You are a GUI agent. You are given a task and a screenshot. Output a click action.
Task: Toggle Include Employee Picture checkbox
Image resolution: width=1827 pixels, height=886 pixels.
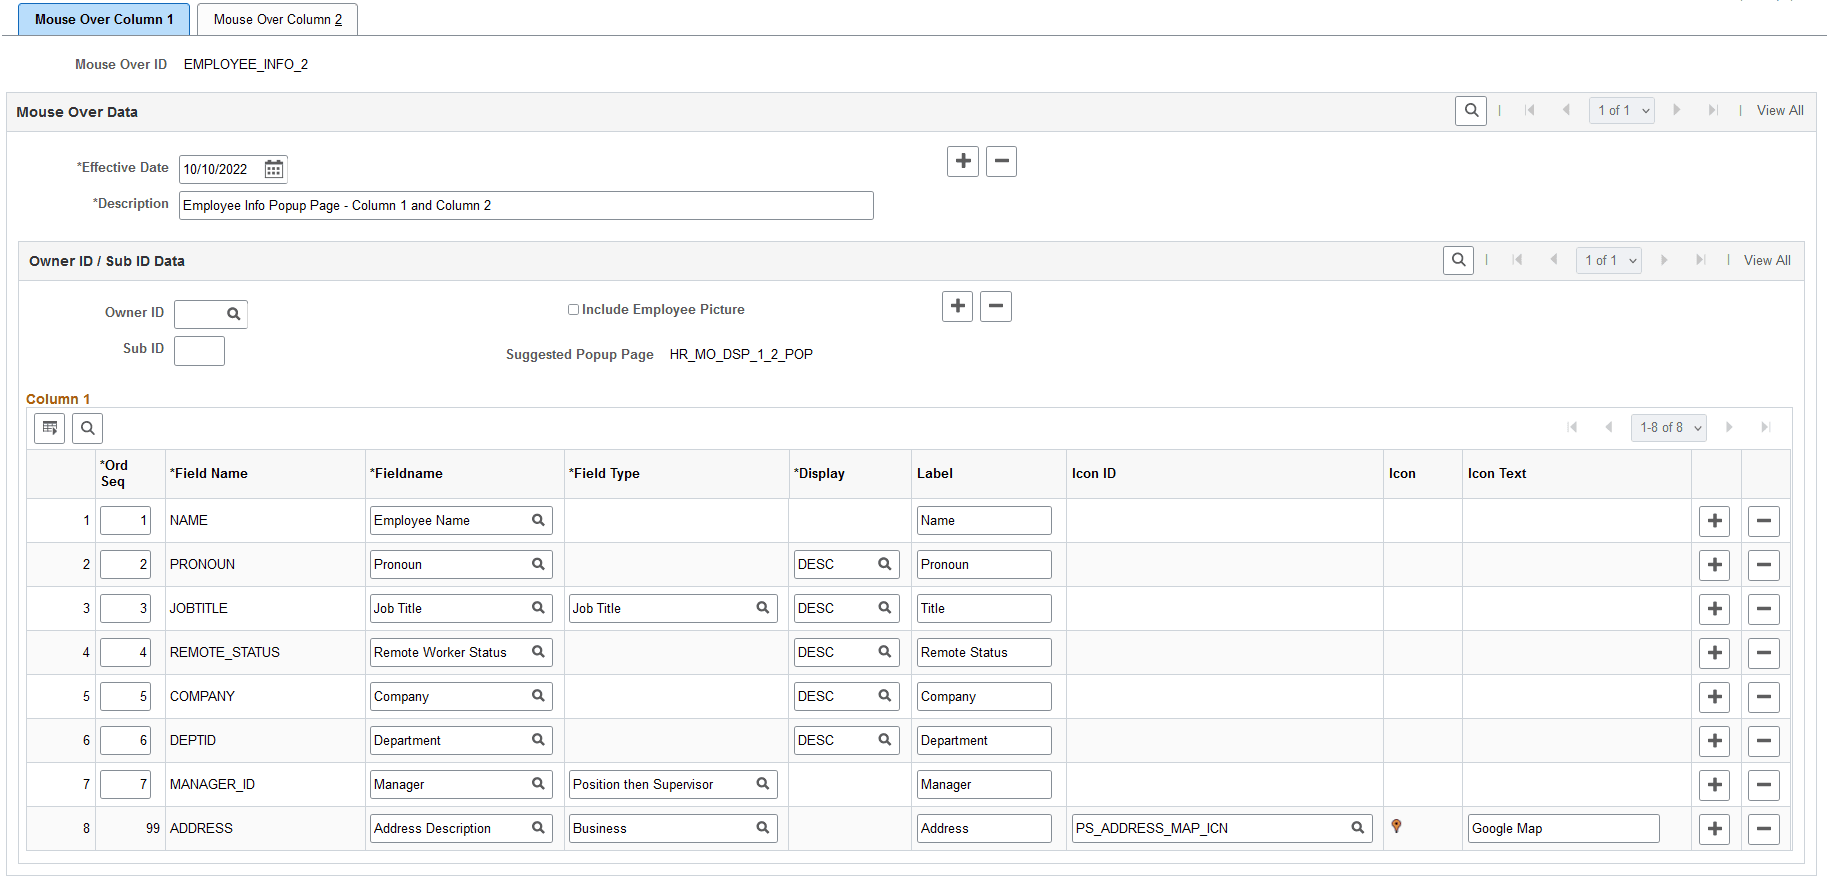click(574, 310)
